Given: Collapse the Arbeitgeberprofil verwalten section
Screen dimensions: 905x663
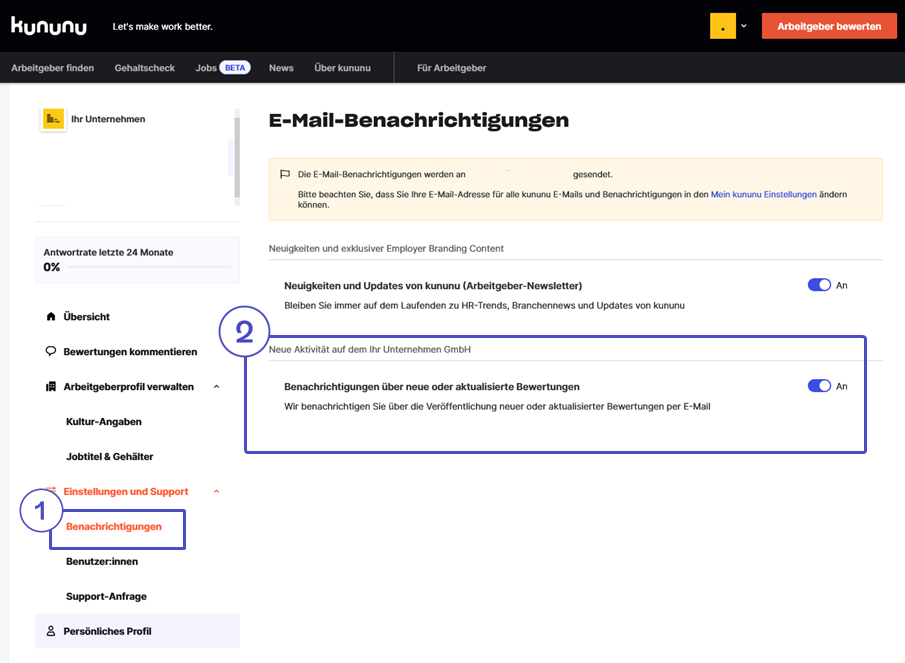Looking at the screenshot, I should click(217, 387).
